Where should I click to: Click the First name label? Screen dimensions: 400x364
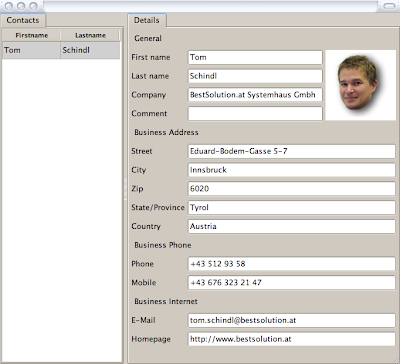click(x=151, y=57)
